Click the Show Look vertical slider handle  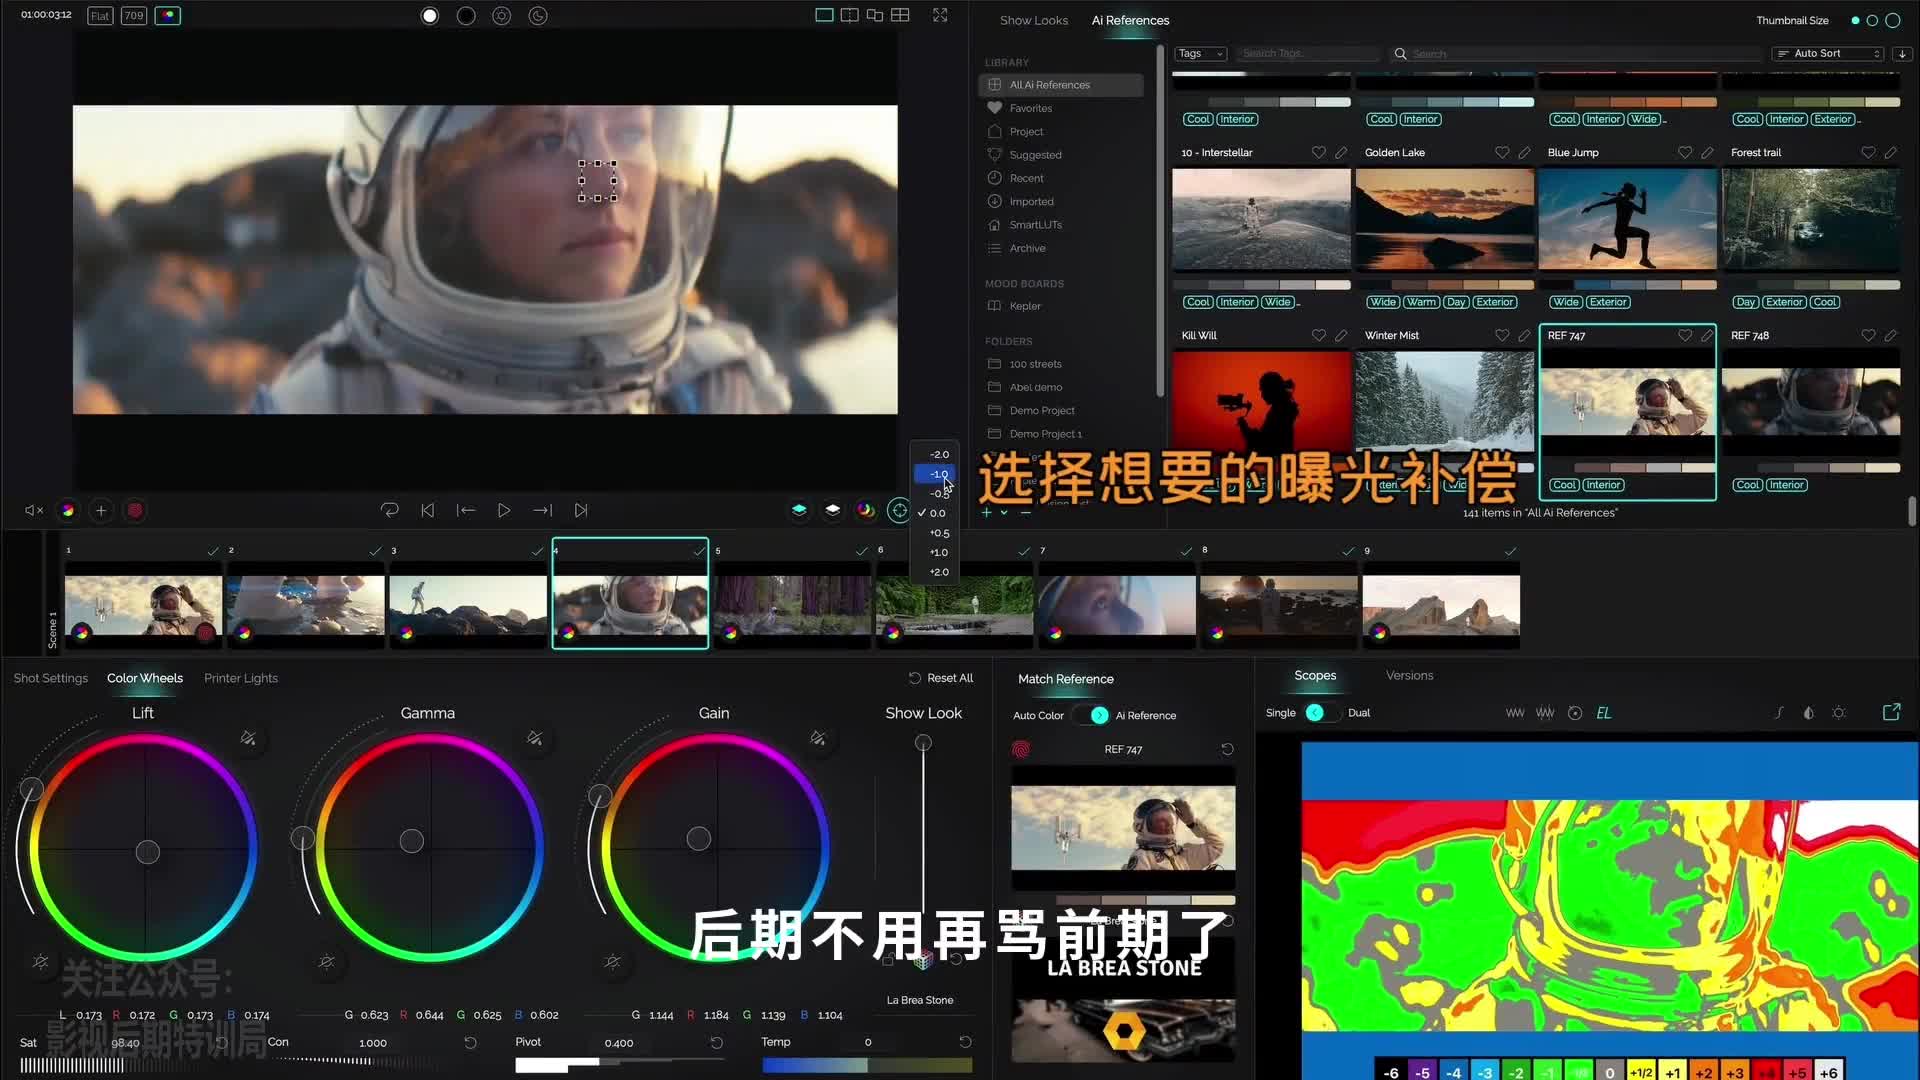(923, 744)
